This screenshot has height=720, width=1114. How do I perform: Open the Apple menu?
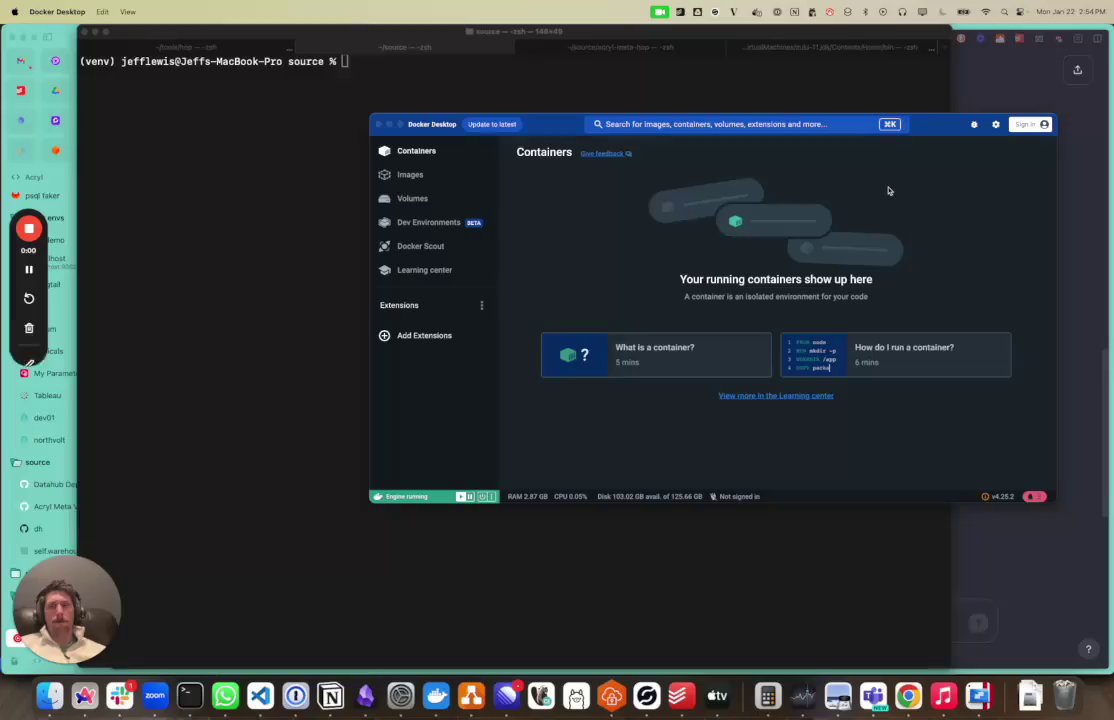pos(15,11)
